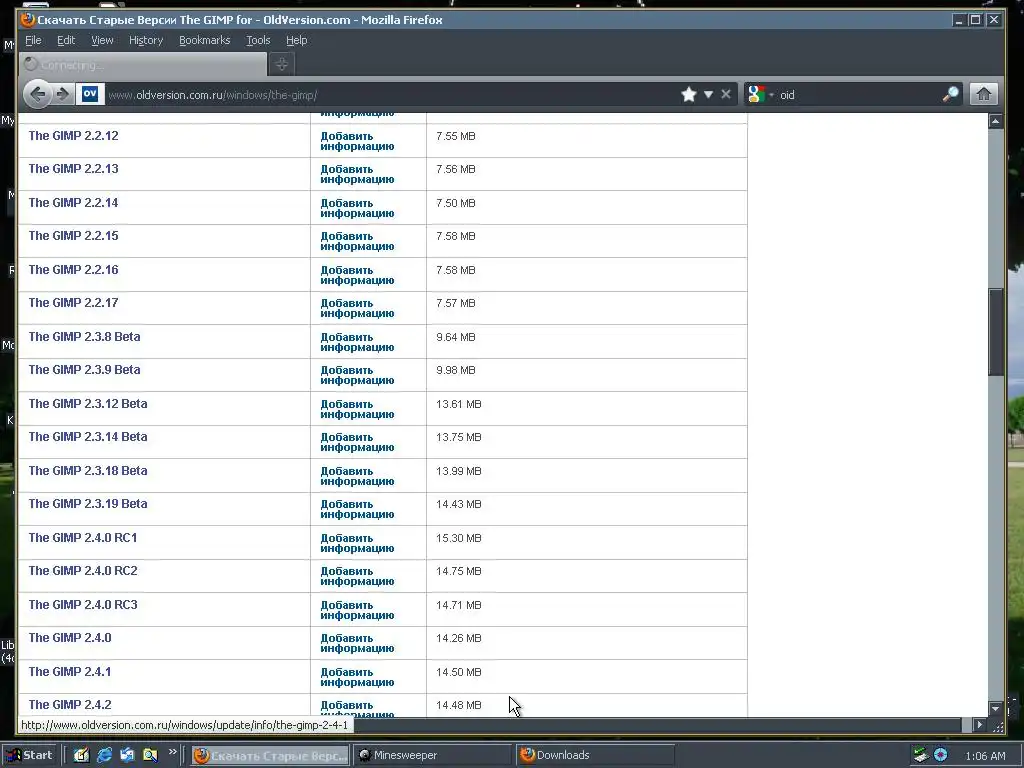This screenshot has width=1024, height=768.
Task: Open the History menu
Action: [146, 40]
